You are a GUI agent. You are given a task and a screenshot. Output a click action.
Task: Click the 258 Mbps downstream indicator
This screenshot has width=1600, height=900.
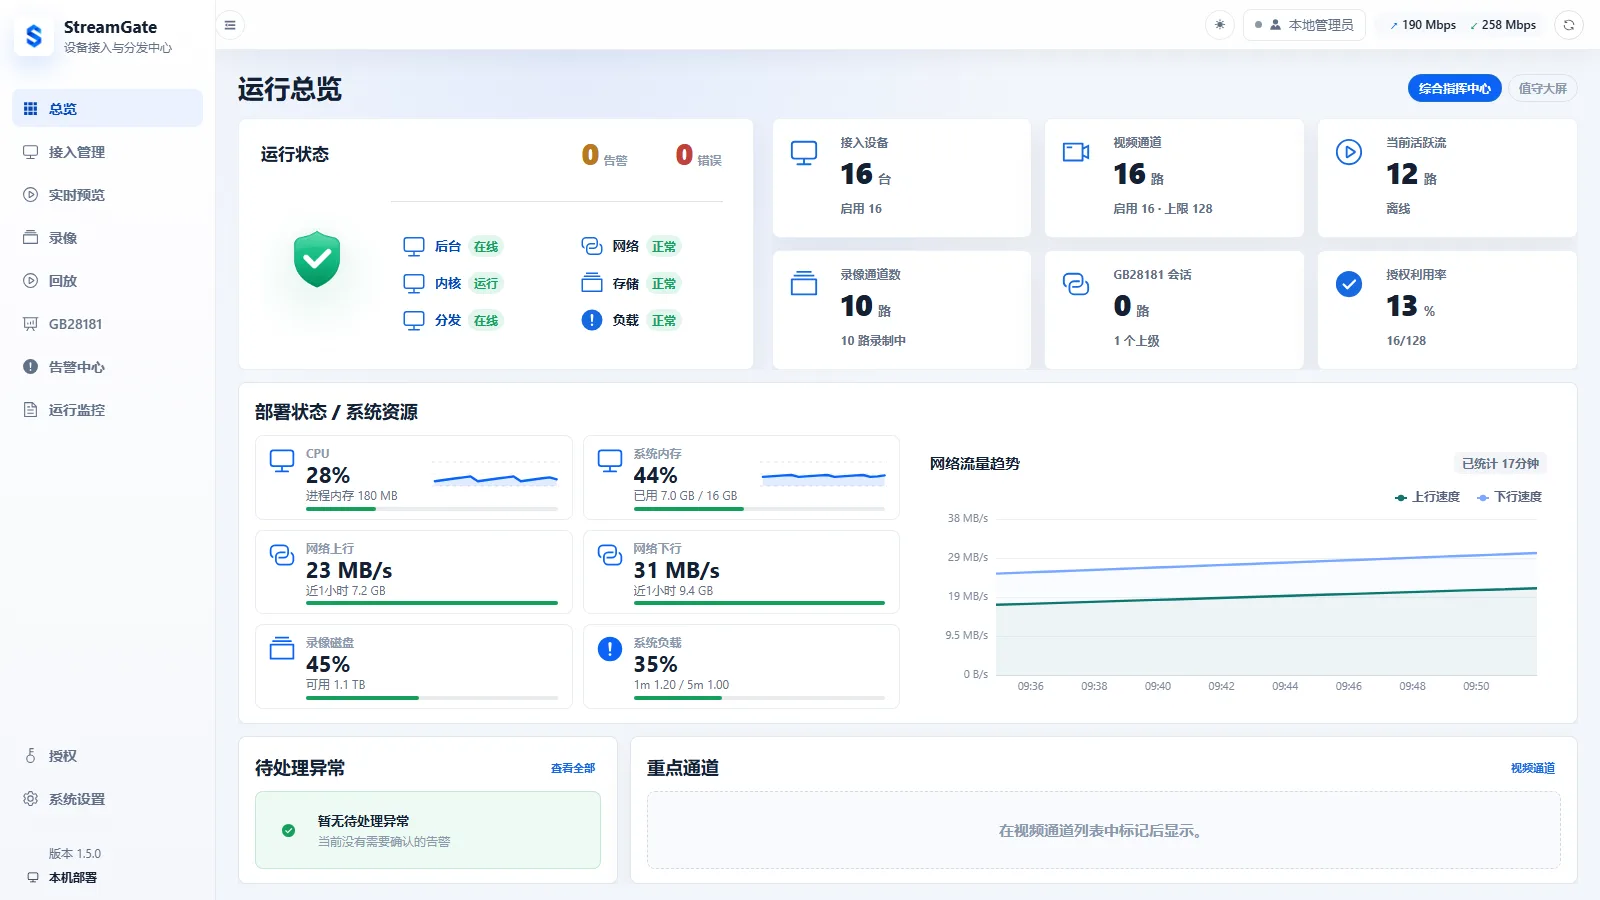pos(1502,25)
